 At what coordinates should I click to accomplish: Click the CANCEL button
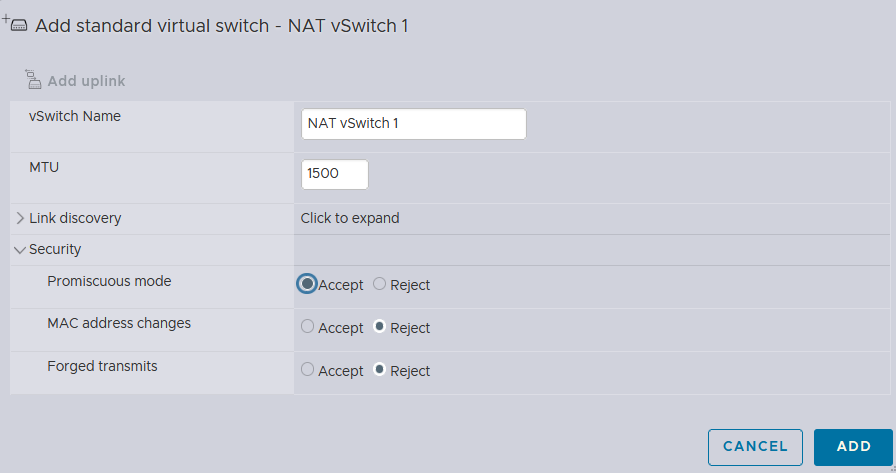pos(755,447)
